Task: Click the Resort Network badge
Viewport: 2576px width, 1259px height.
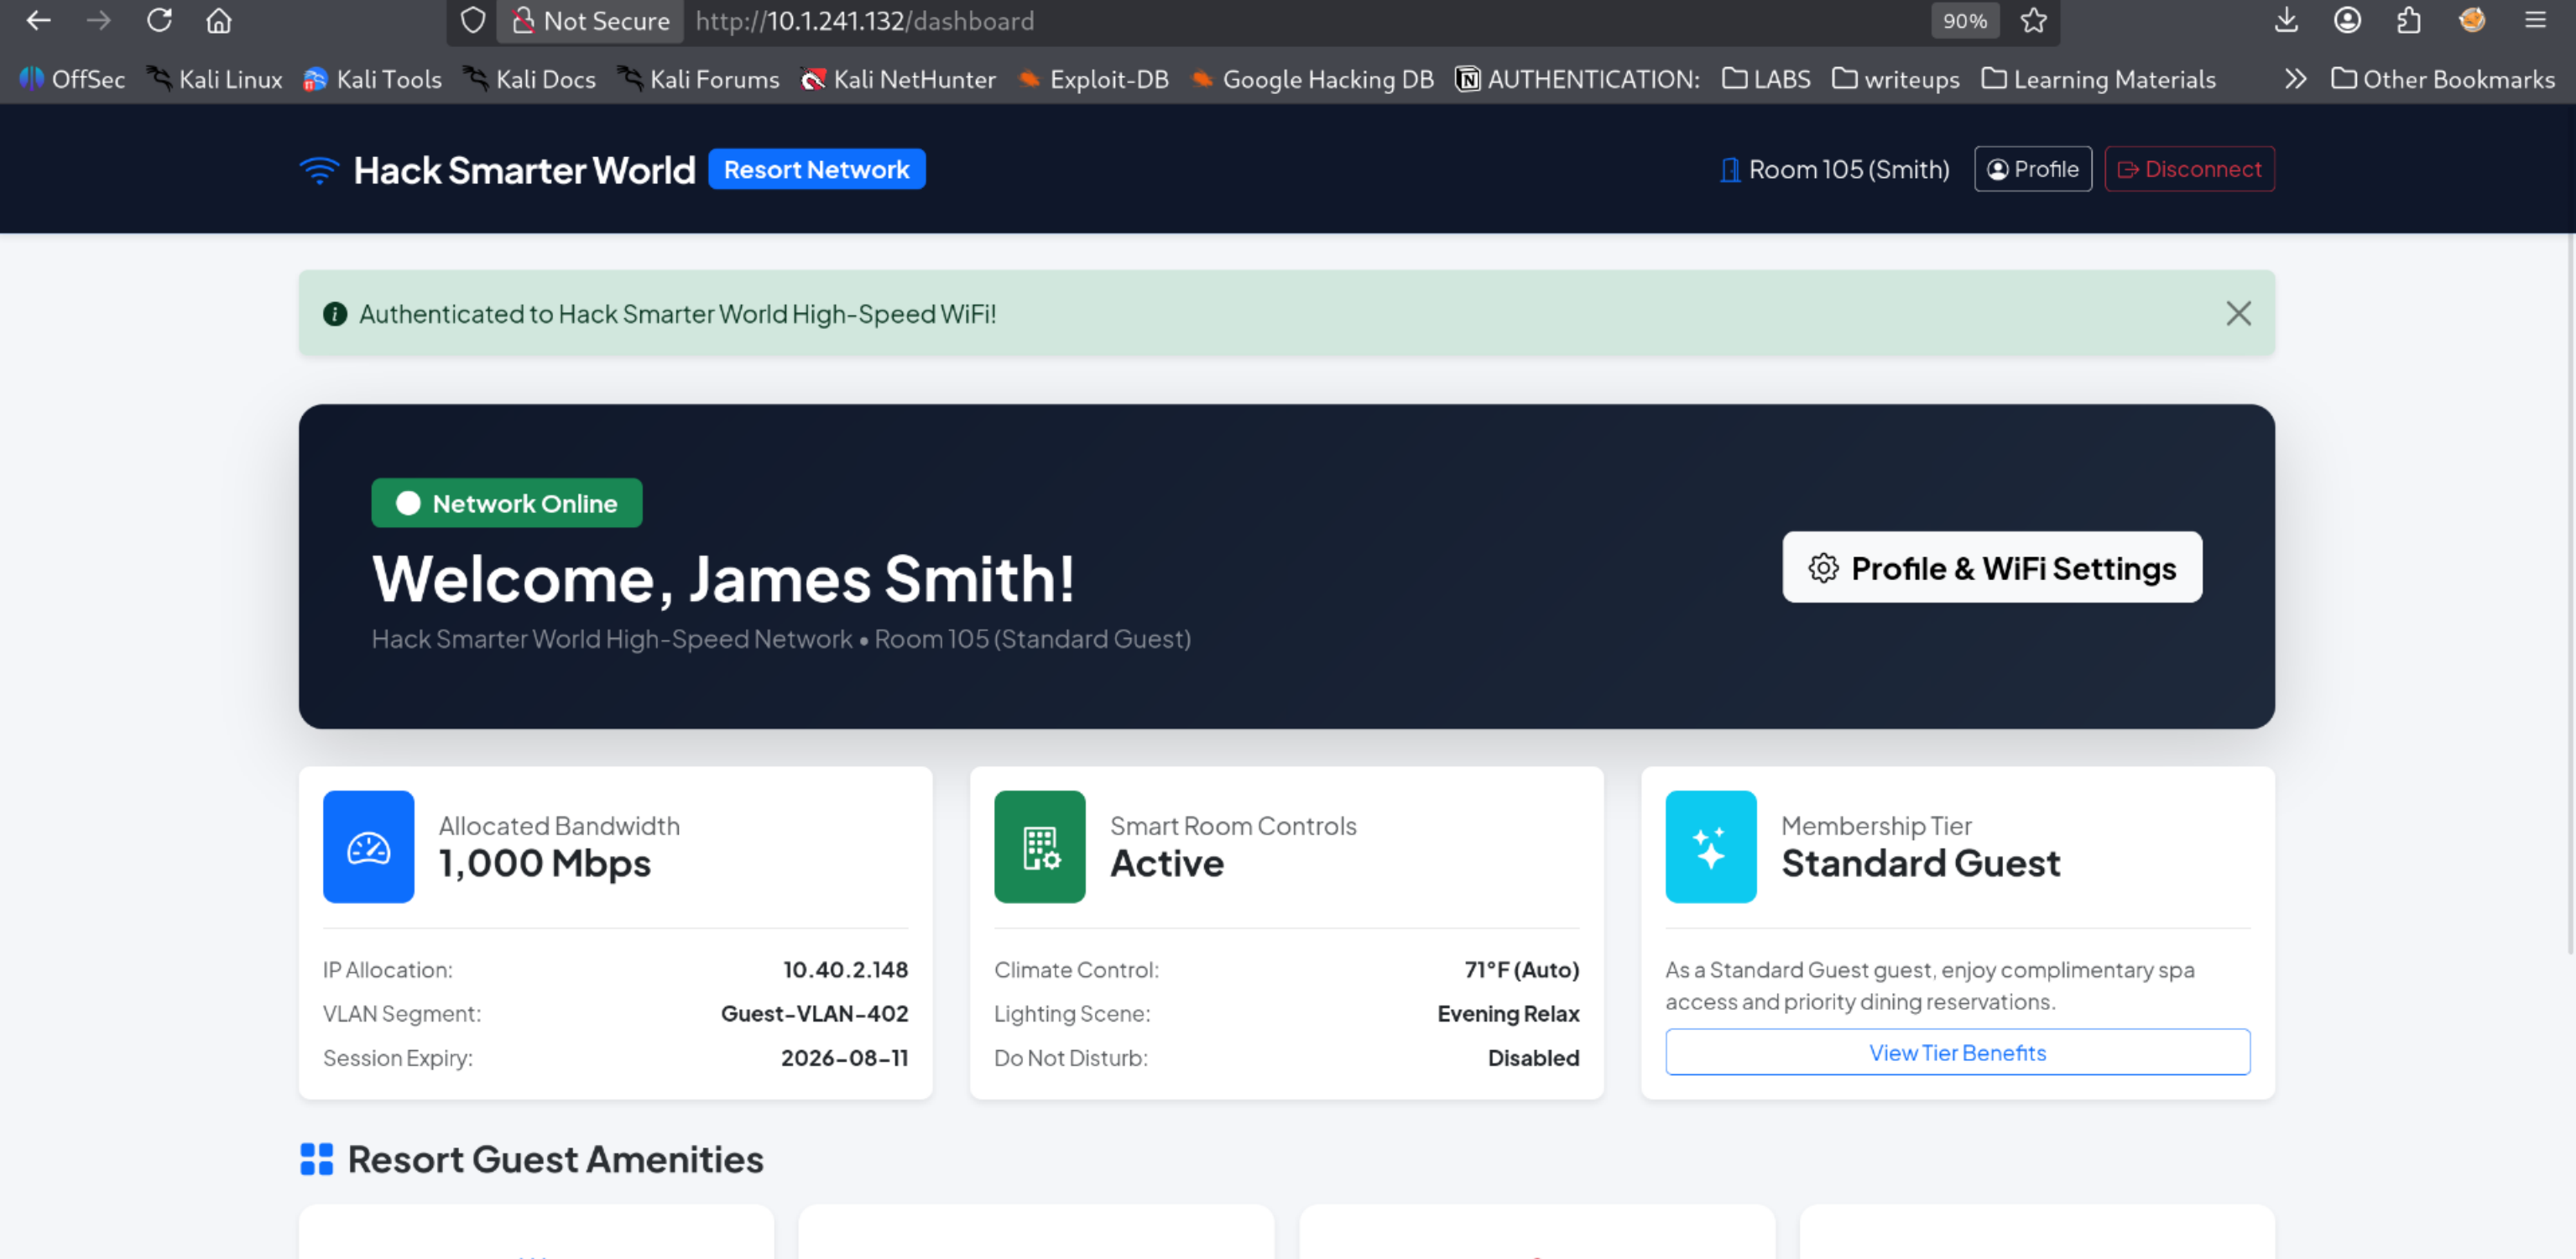Action: click(x=816, y=169)
